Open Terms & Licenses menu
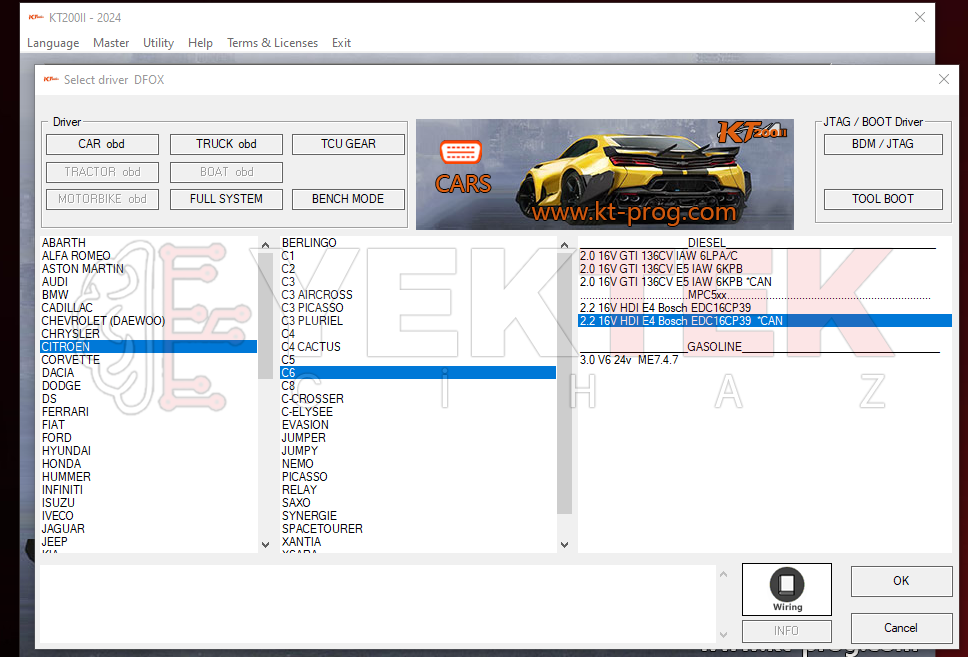The width and height of the screenshot is (968, 657). tap(272, 43)
